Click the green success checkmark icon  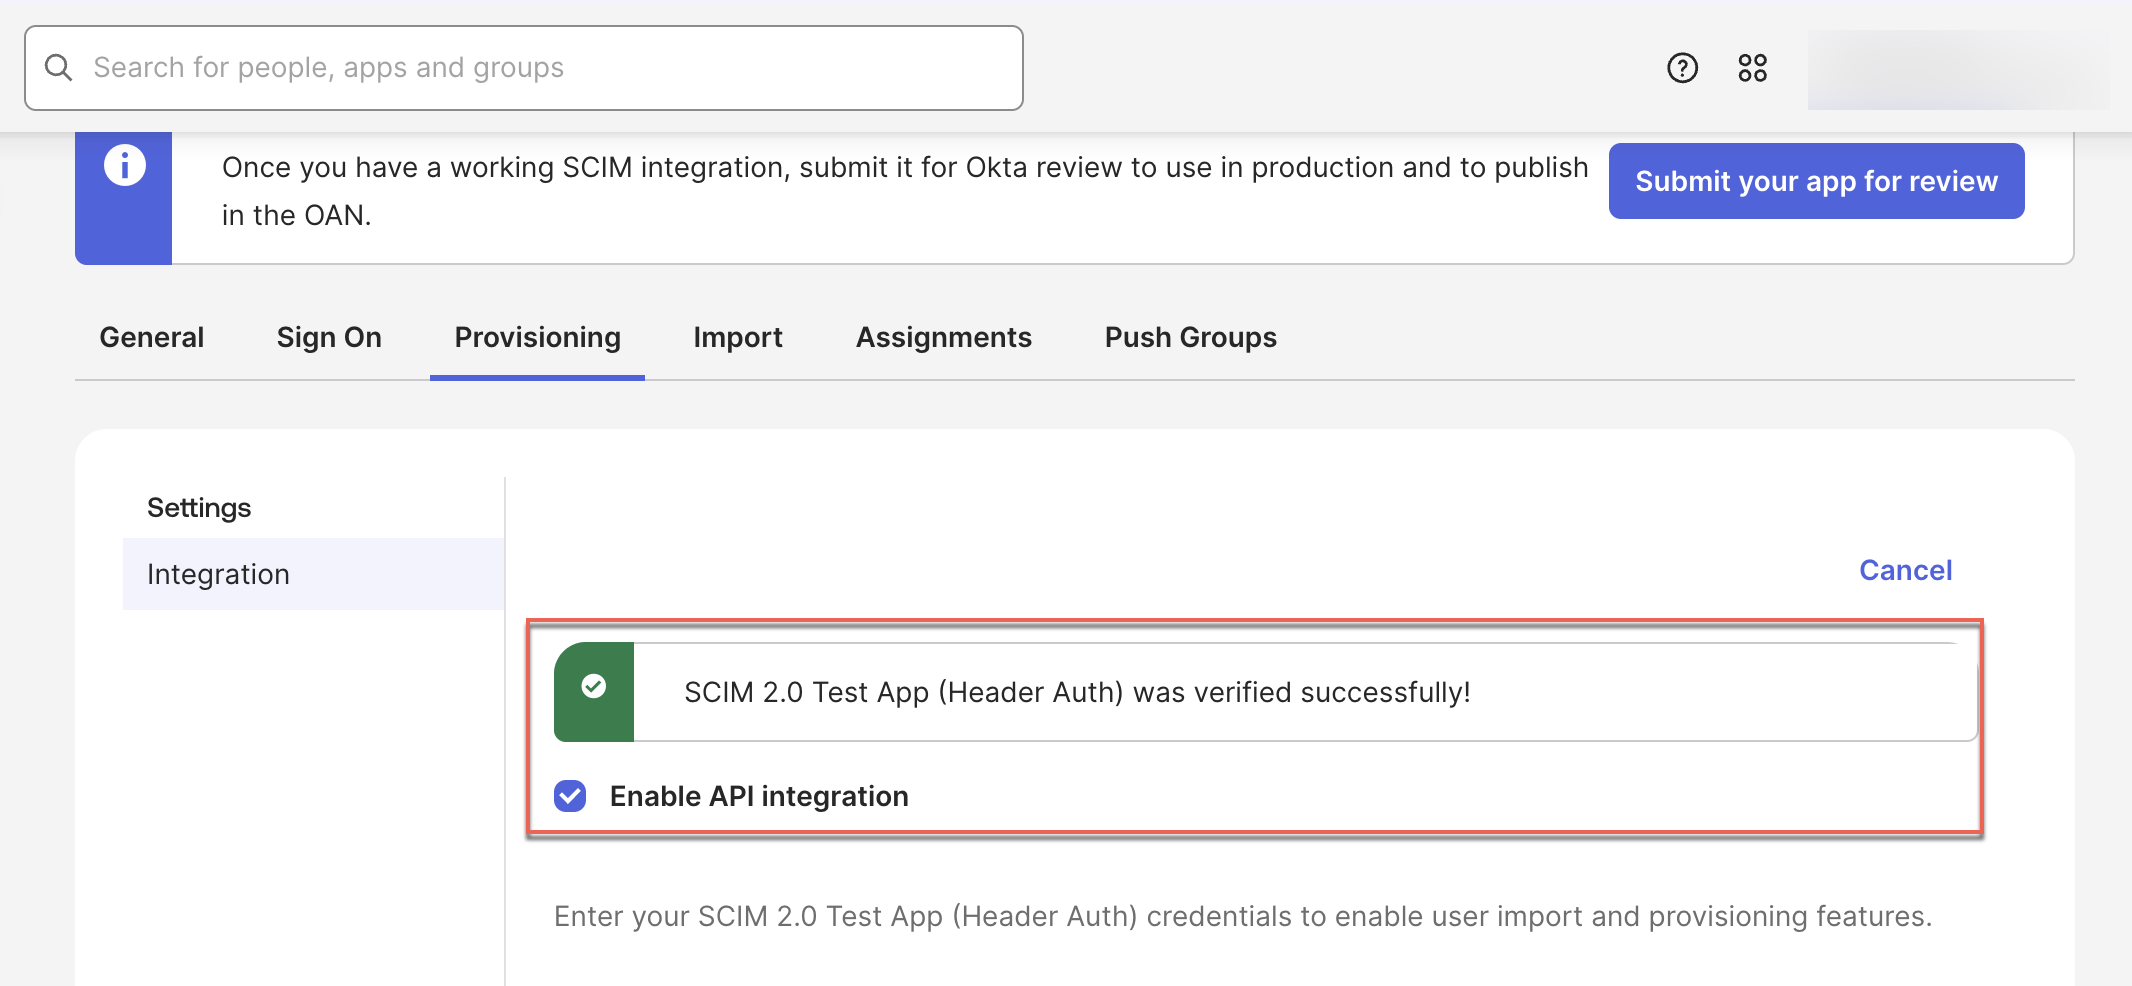coord(594,687)
